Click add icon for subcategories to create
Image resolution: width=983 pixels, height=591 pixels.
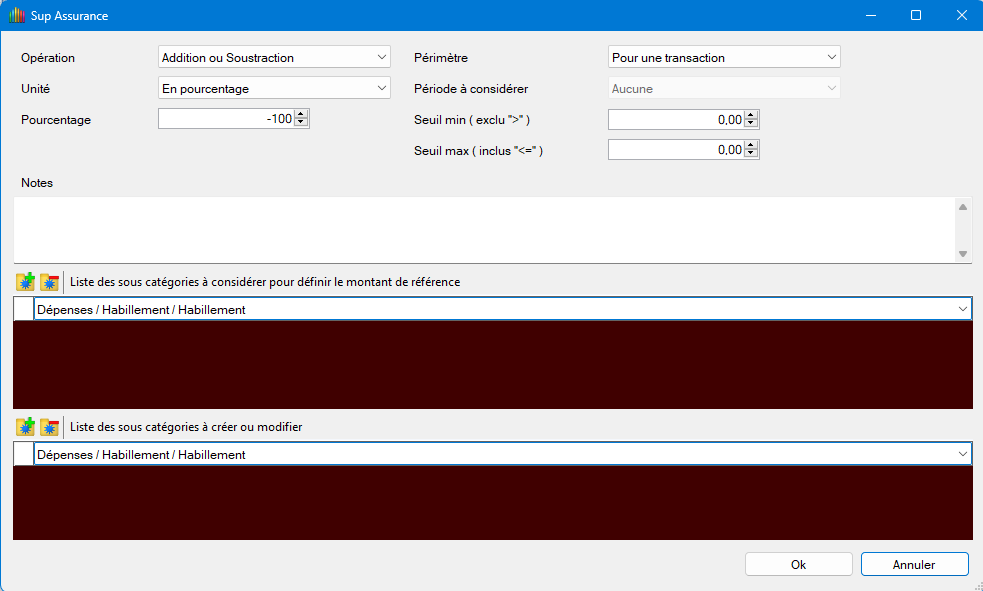coord(26,427)
